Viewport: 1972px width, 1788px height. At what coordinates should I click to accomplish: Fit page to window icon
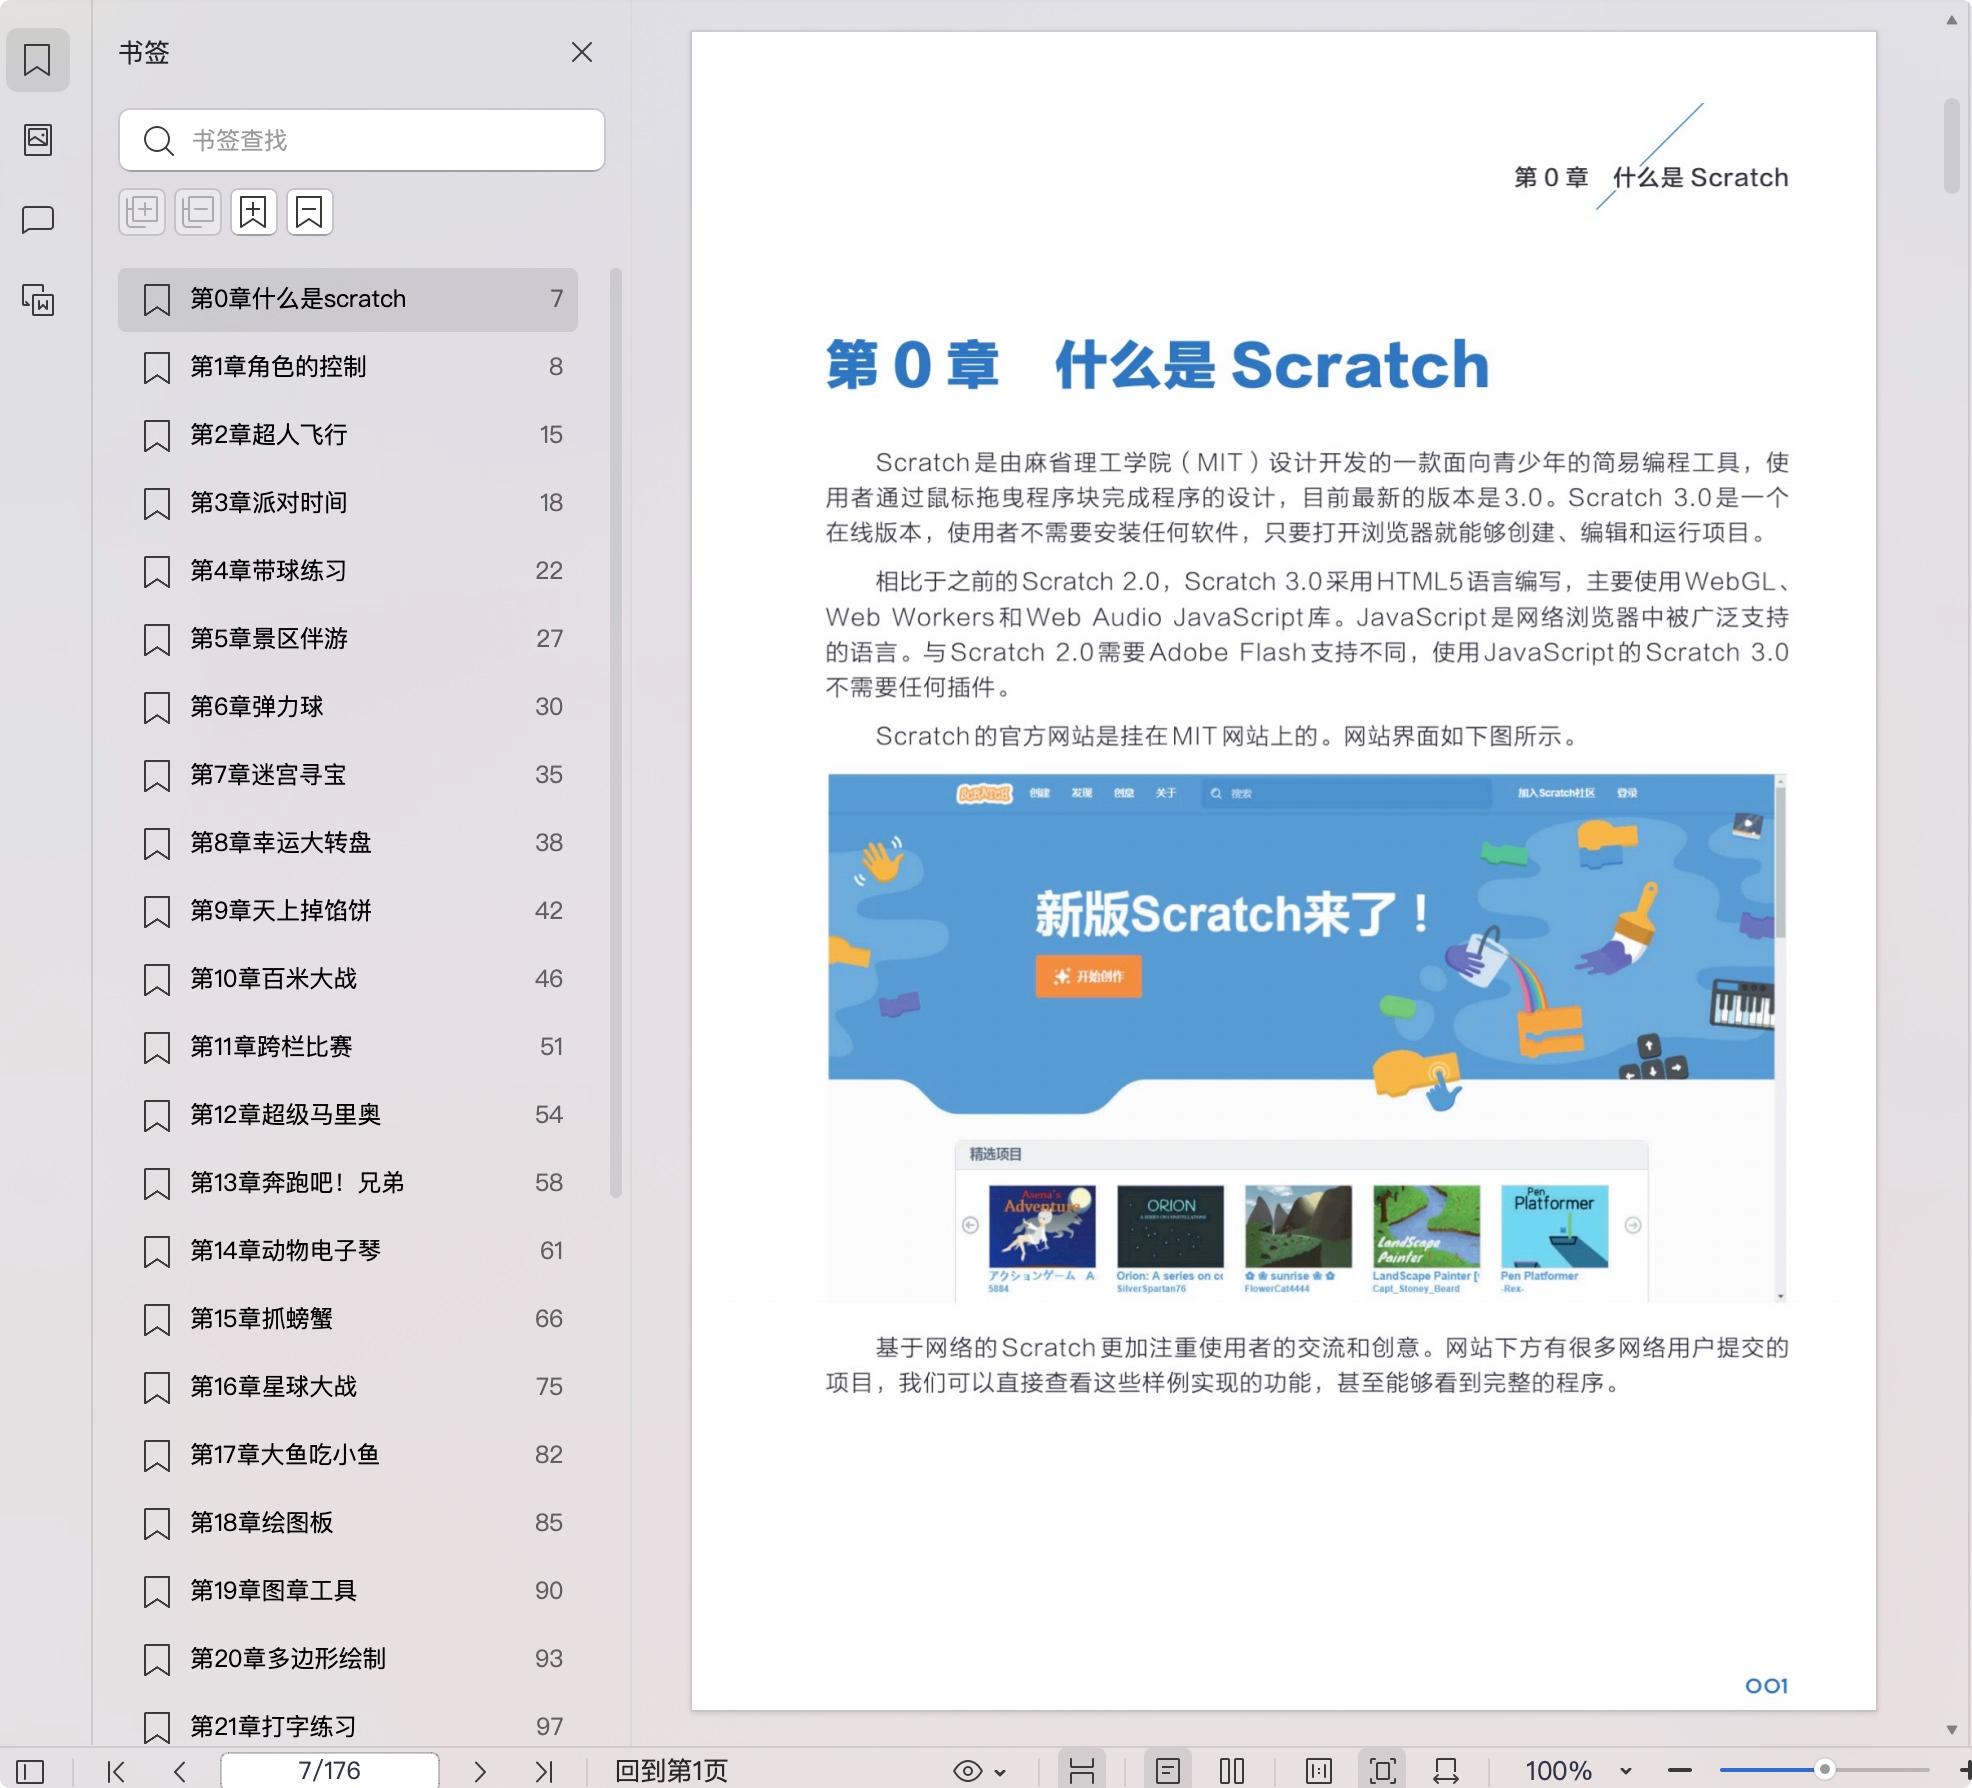click(1382, 1771)
